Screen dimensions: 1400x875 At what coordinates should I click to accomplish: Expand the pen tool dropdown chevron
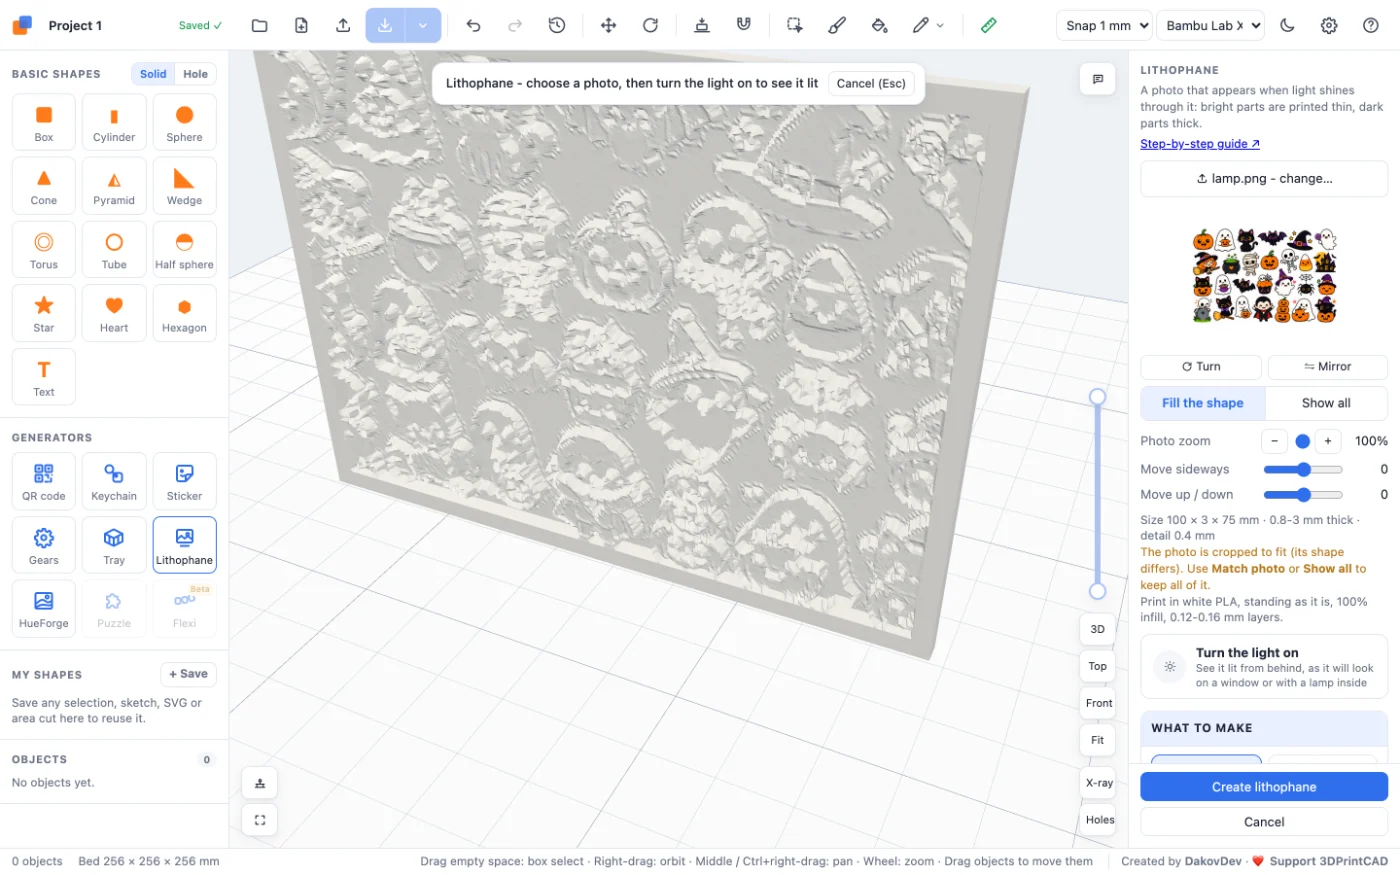pos(940,25)
